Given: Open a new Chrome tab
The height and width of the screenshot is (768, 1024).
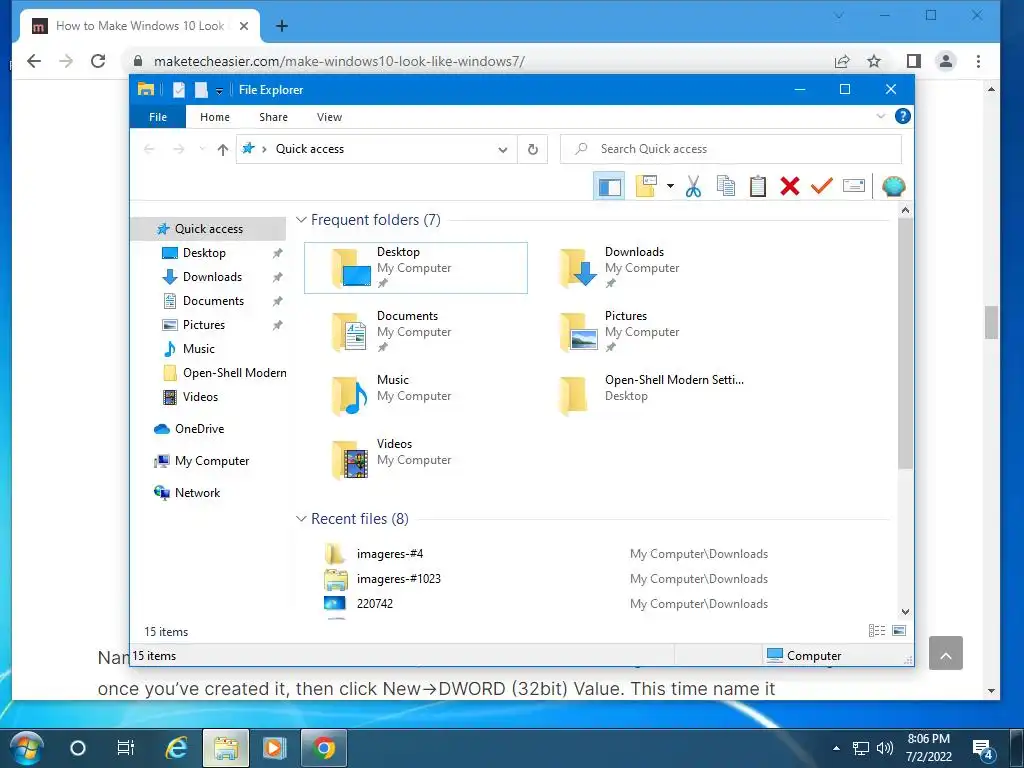Looking at the screenshot, I should [281, 26].
